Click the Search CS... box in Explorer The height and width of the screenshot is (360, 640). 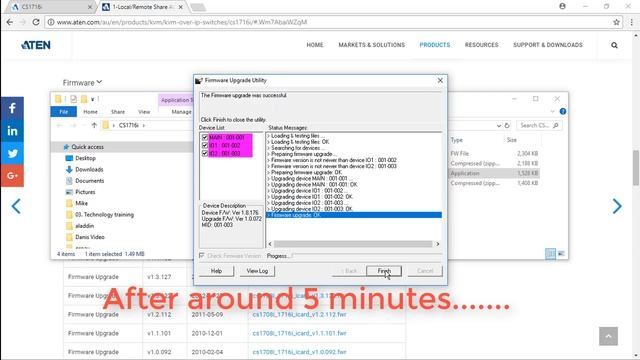tap(539, 125)
